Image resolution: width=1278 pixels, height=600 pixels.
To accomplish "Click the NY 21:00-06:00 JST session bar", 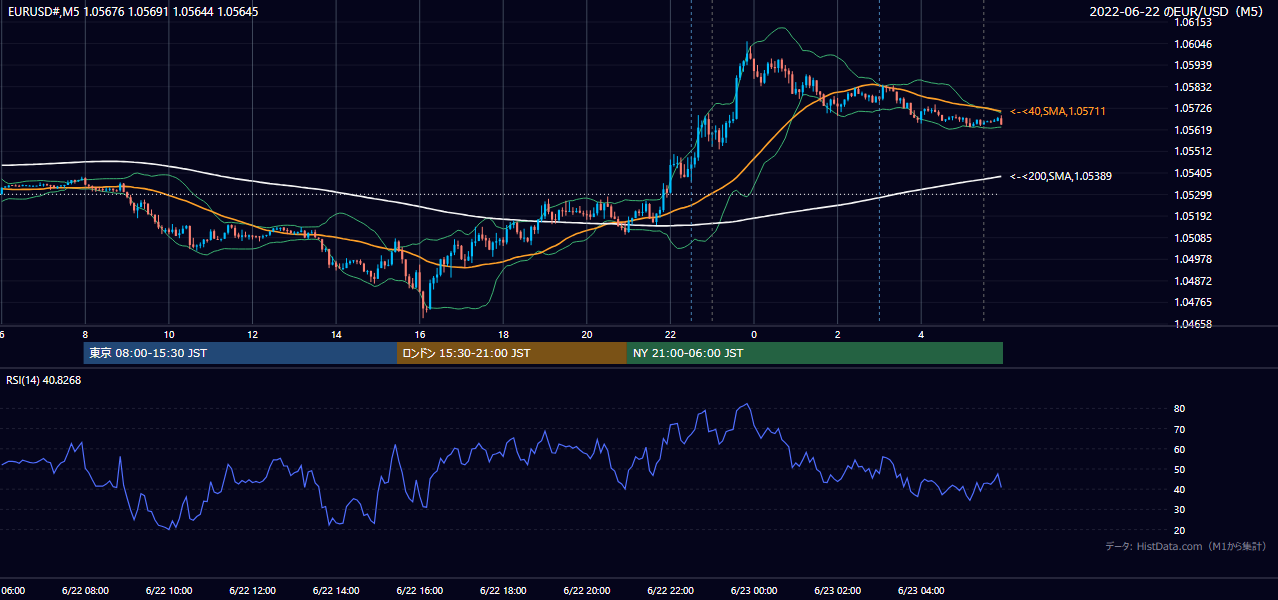I will point(815,353).
